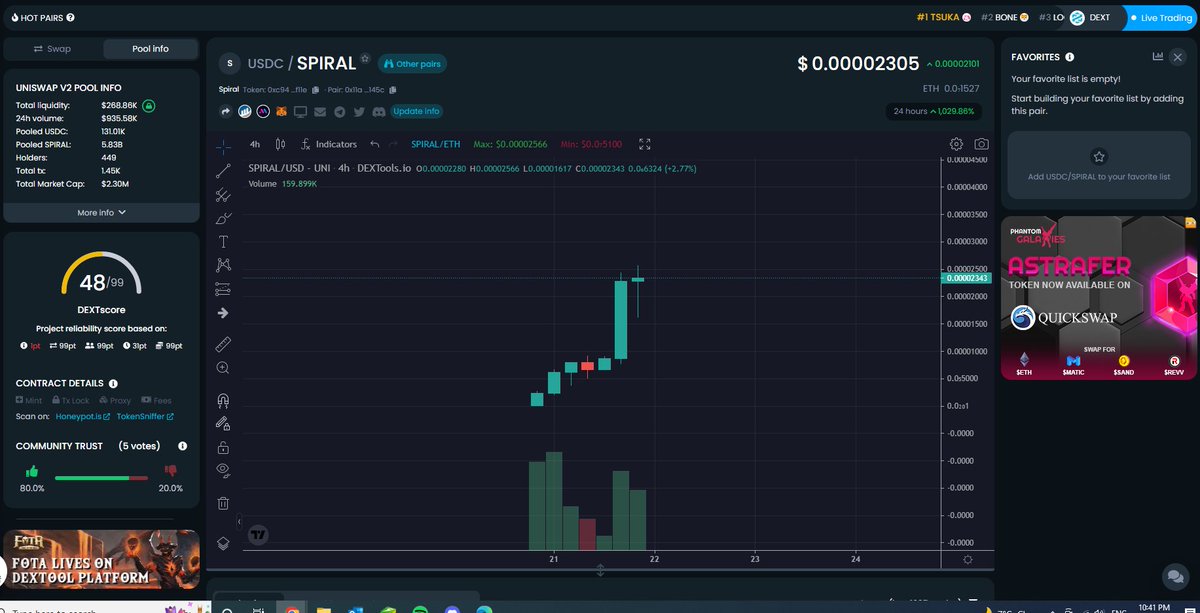The width and height of the screenshot is (1200, 613).
Task: Open the chat bubble support icon
Action: 1174,576
